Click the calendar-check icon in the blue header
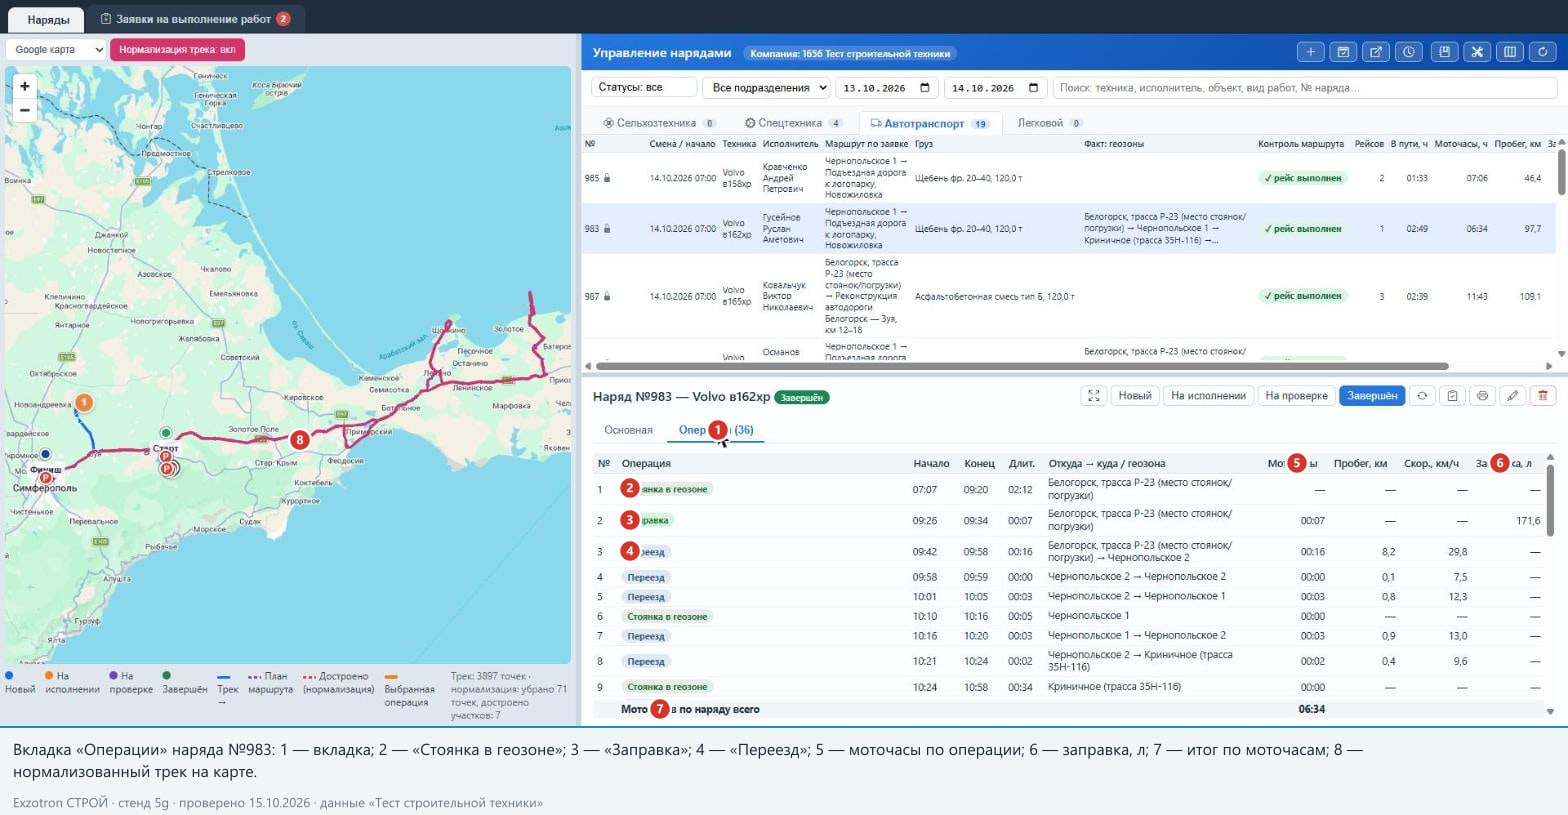Viewport: 1568px width, 815px height. (x=1343, y=52)
